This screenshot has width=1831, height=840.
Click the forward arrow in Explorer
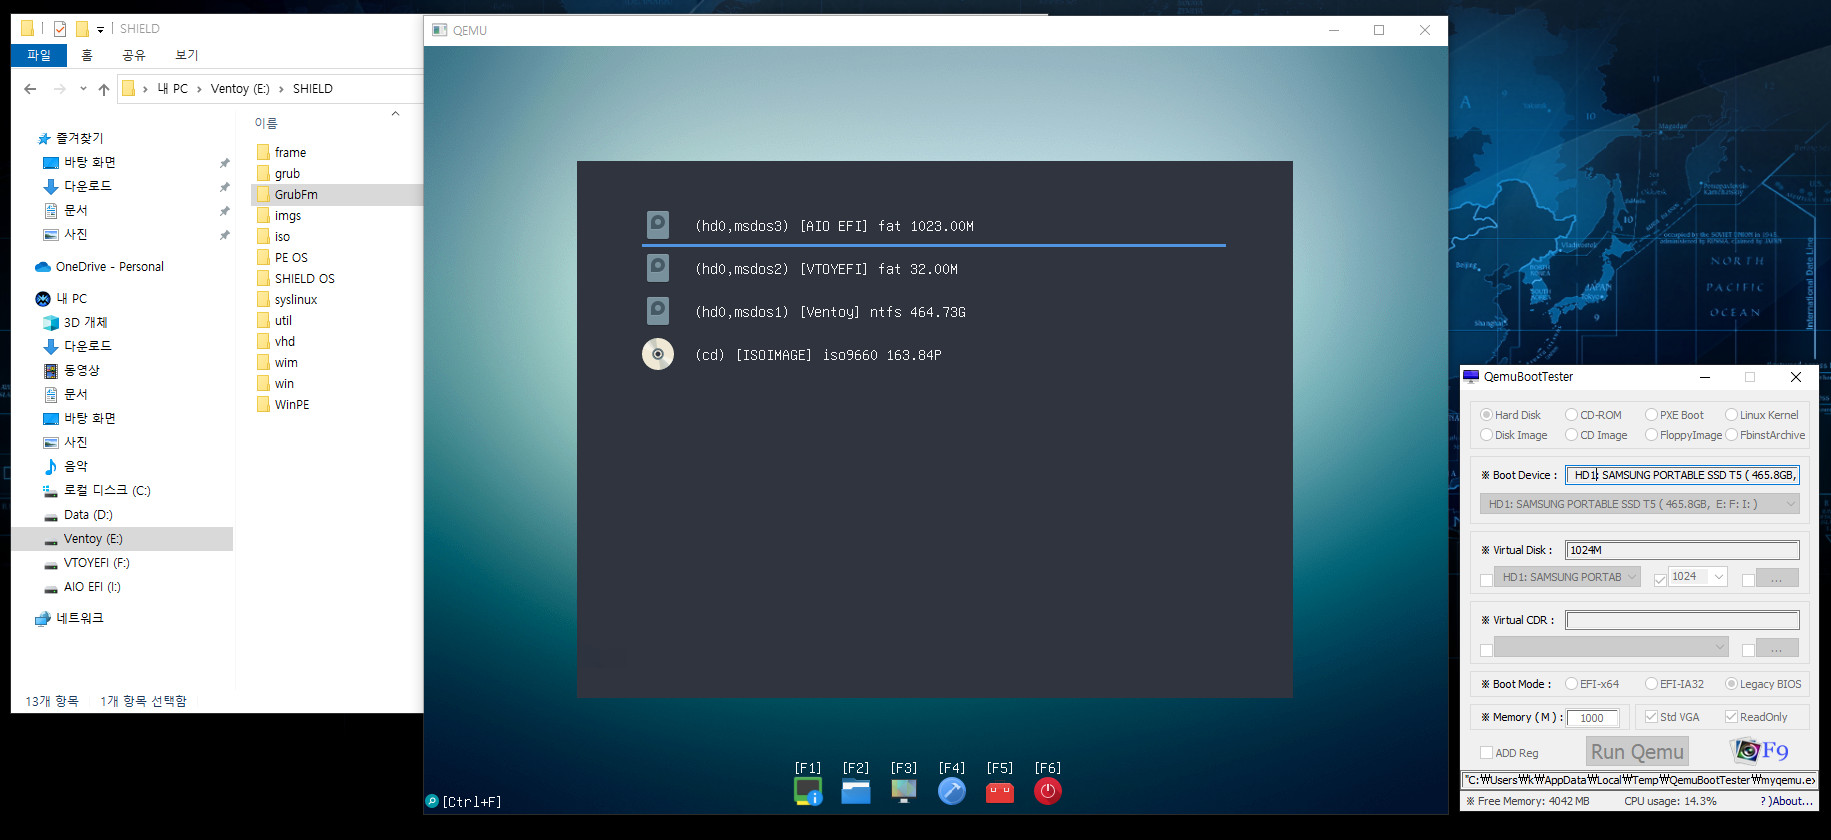[x=59, y=89]
